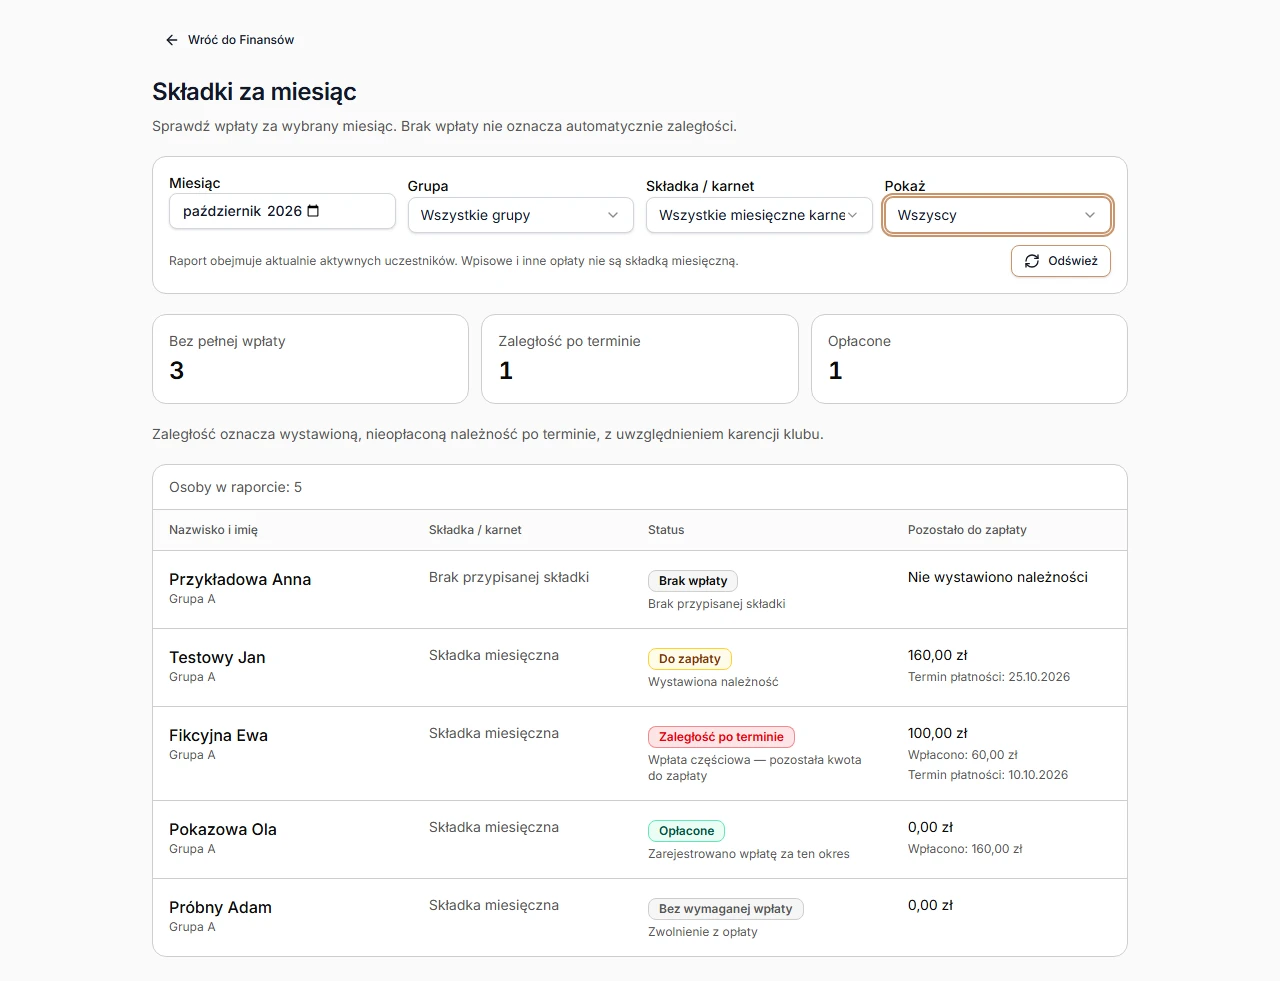Click the Nazwisko i imię column header
Screen dimensions: 1280x981
coord(213,530)
